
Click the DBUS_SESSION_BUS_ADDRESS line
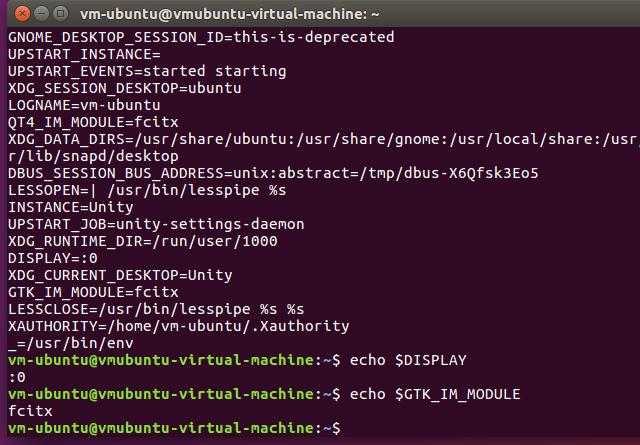click(273, 174)
